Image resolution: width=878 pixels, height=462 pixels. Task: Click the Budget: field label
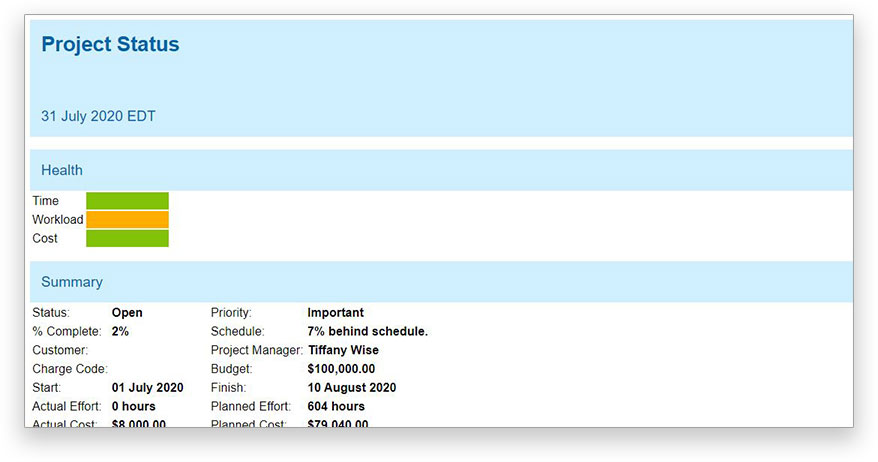(232, 368)
